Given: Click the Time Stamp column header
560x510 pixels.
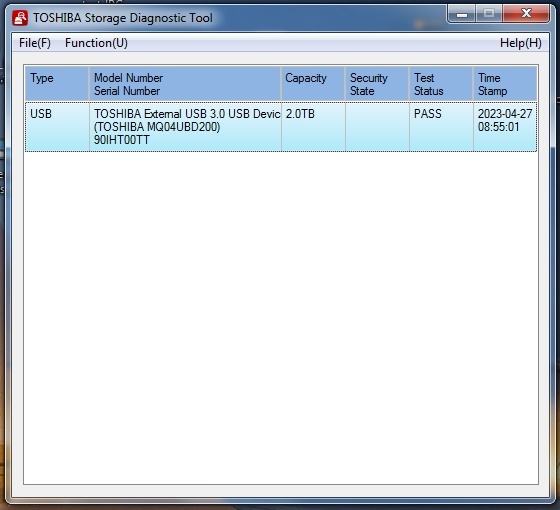Looking at the screenshot, I should (505, 83).
